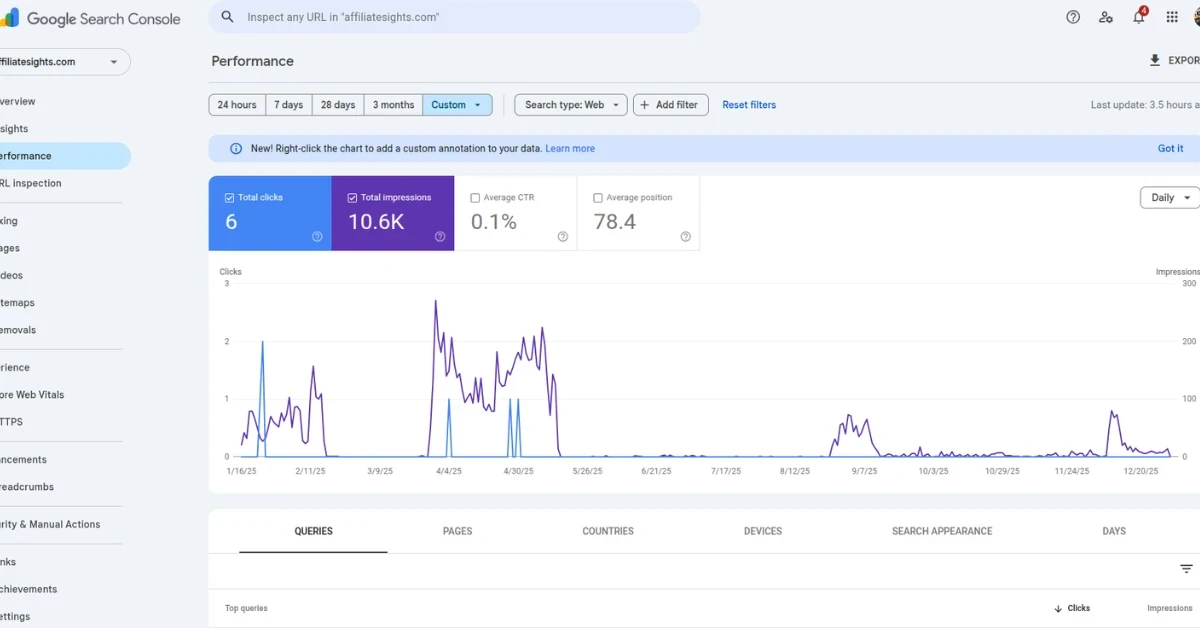Enable the Average CTR checkbox
The width and height of the screenshot is (1200, 628).
pyautogui.click(x=475, y=198)
